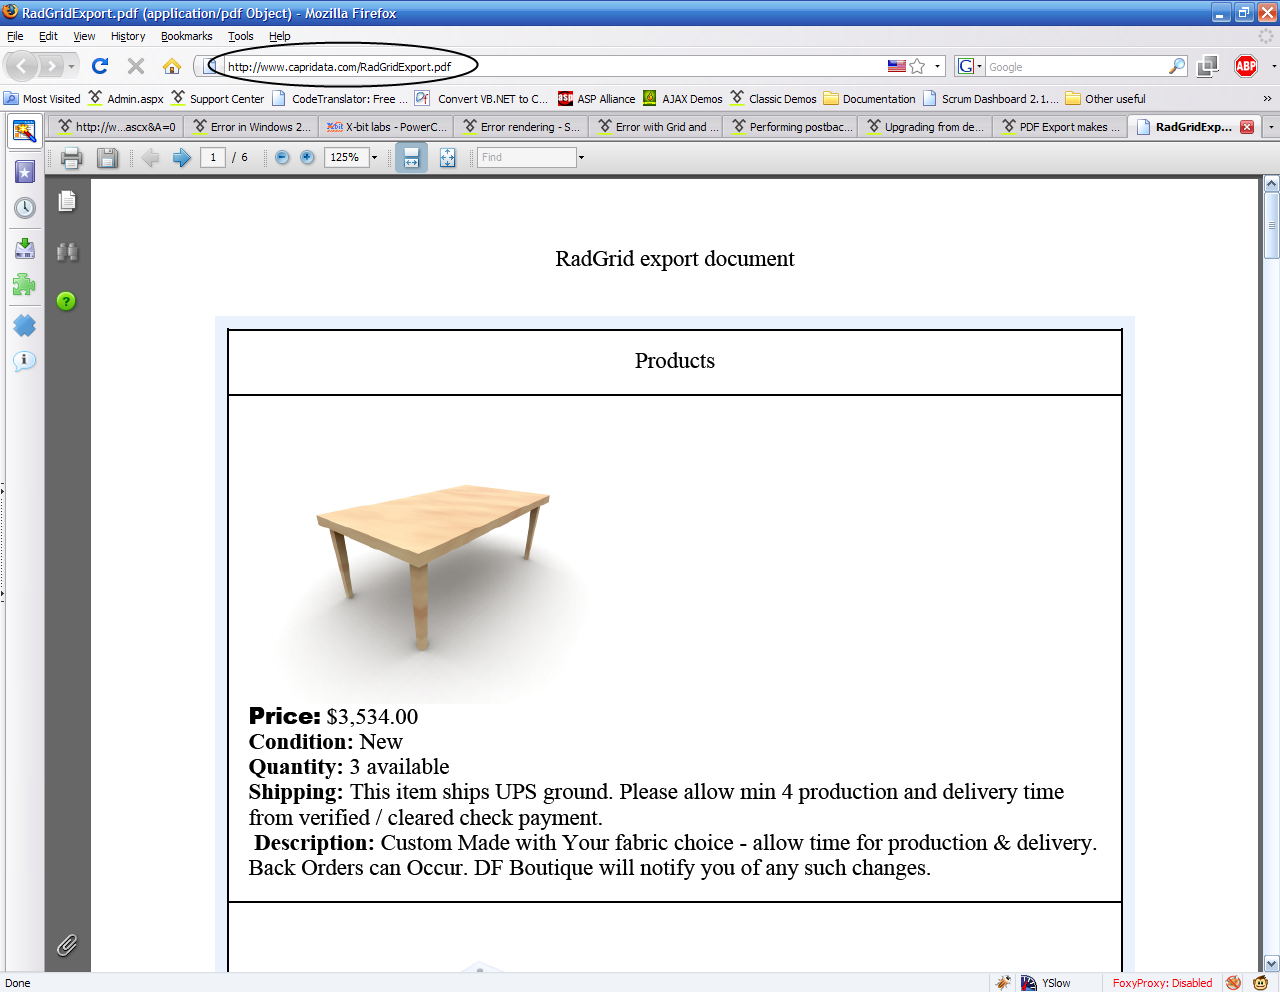
Task: Open the PDF search binoculars panel
Action: (x=67, y=252)
